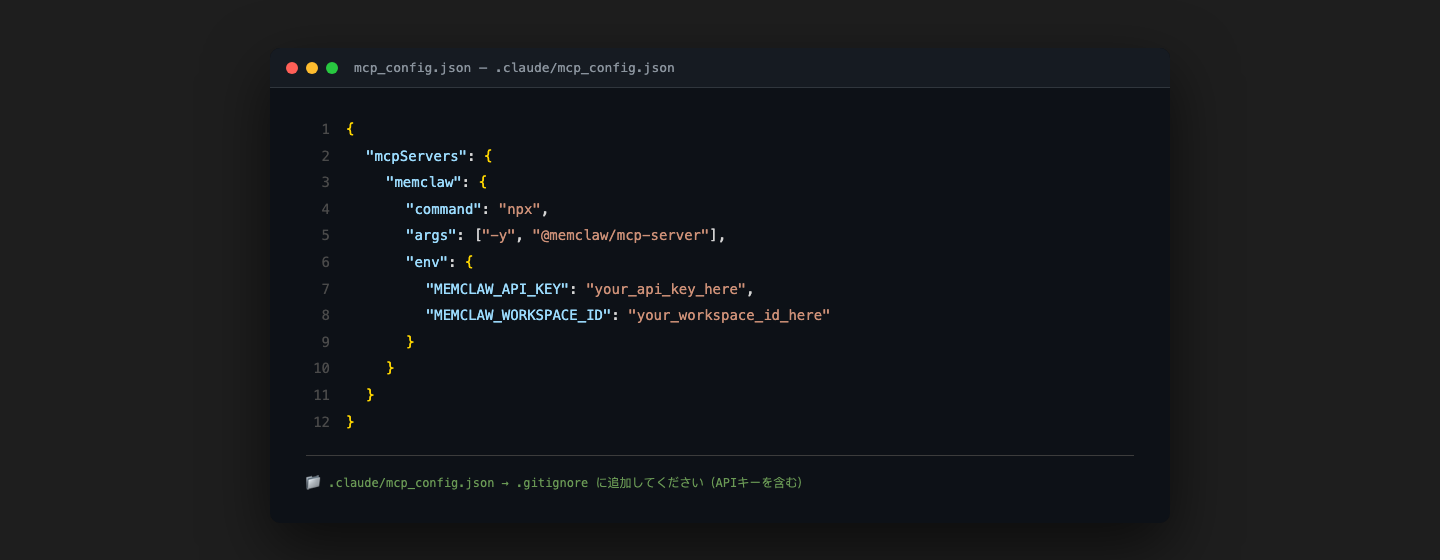The image size is (1440, 560).
Task: Select the "@memclaw/mcp-server" package string
Action: 621,235
